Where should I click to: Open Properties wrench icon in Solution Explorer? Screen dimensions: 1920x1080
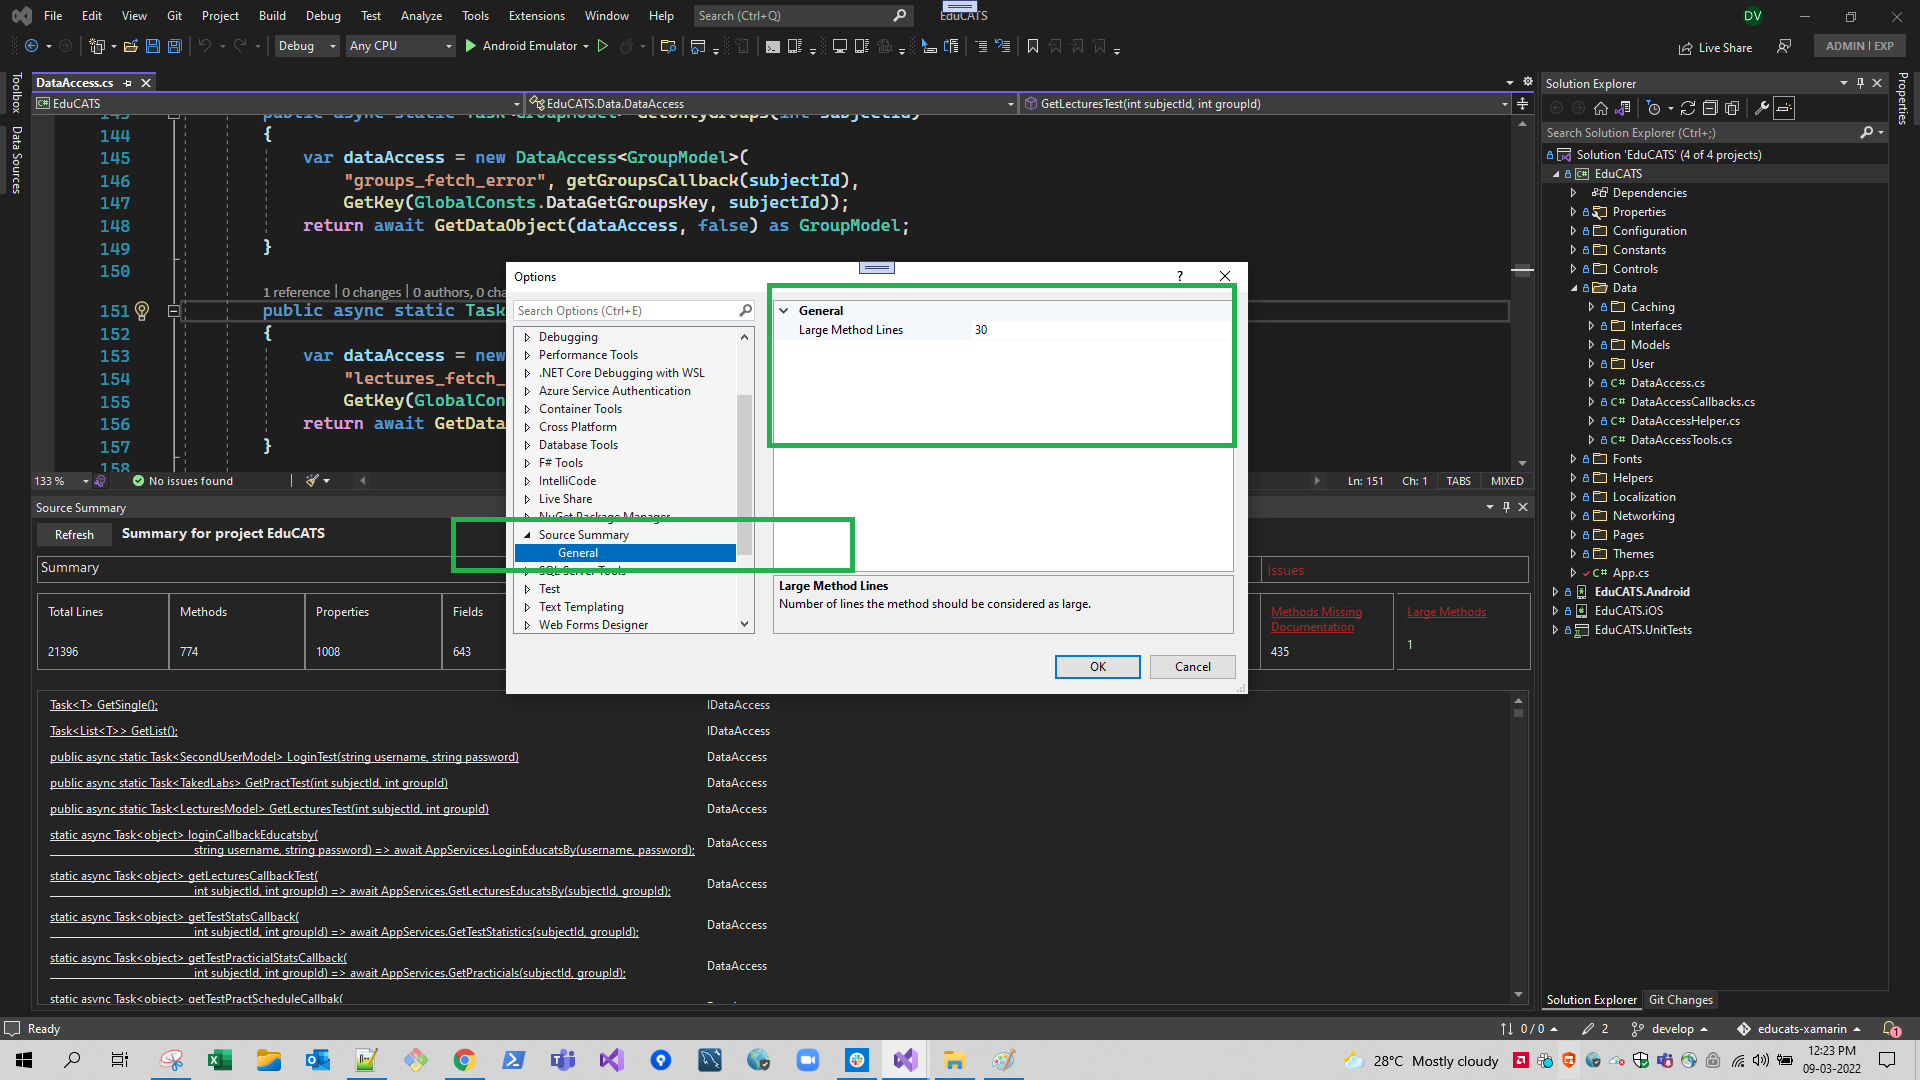[1762, 108]
